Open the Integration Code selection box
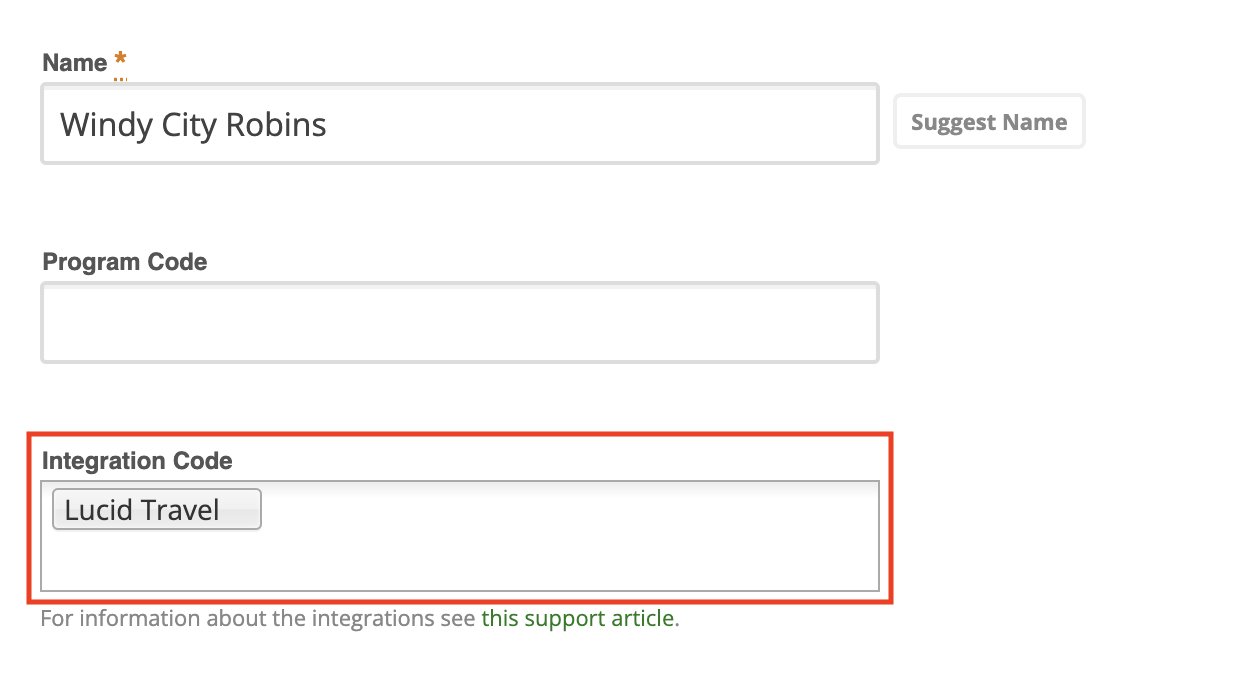The width and height of the screenshot is (1234, 682). coord(460,536)
